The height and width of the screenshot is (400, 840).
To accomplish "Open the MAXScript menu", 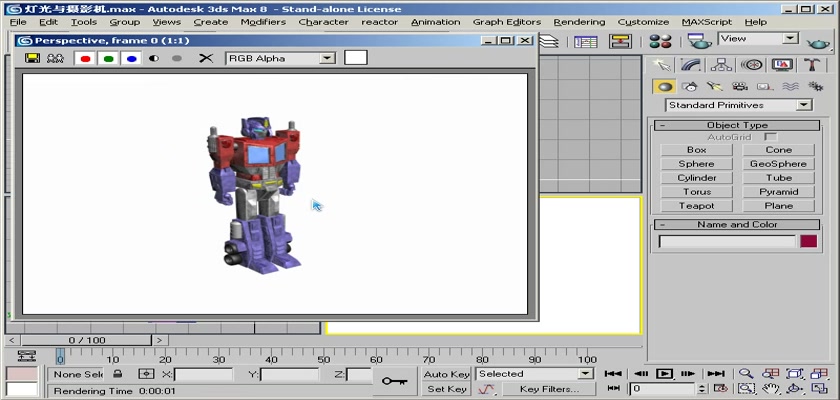I will click(707, 22).
